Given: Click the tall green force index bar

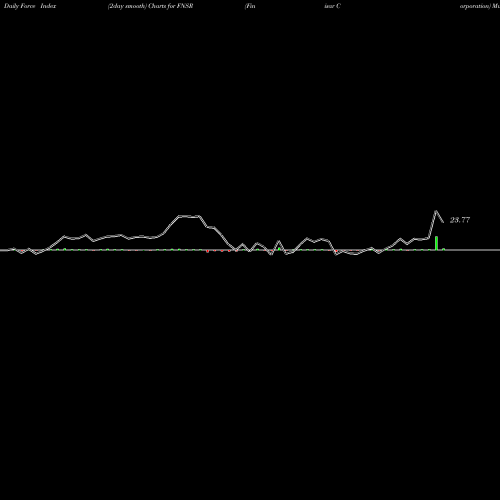Looking at the screenshot, I should pyautogui.click(x=436, y=243).
